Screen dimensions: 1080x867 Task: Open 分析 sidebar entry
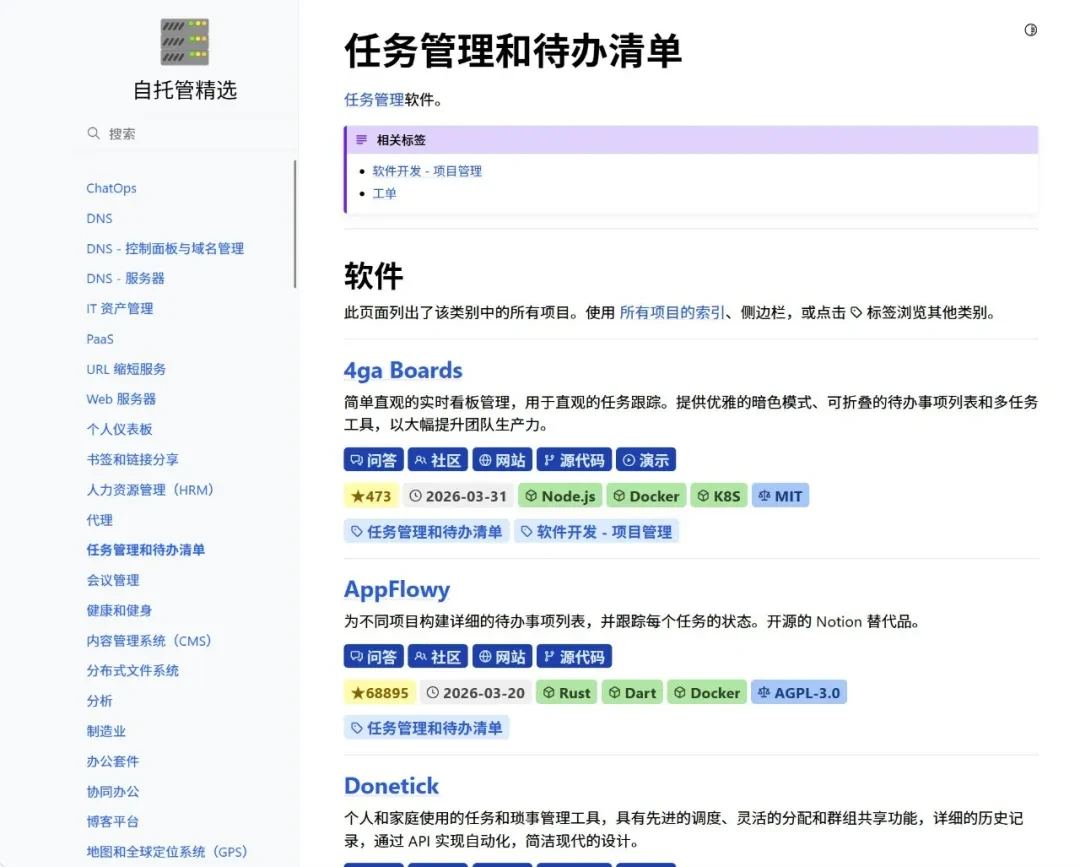click(x=99, y=701)
